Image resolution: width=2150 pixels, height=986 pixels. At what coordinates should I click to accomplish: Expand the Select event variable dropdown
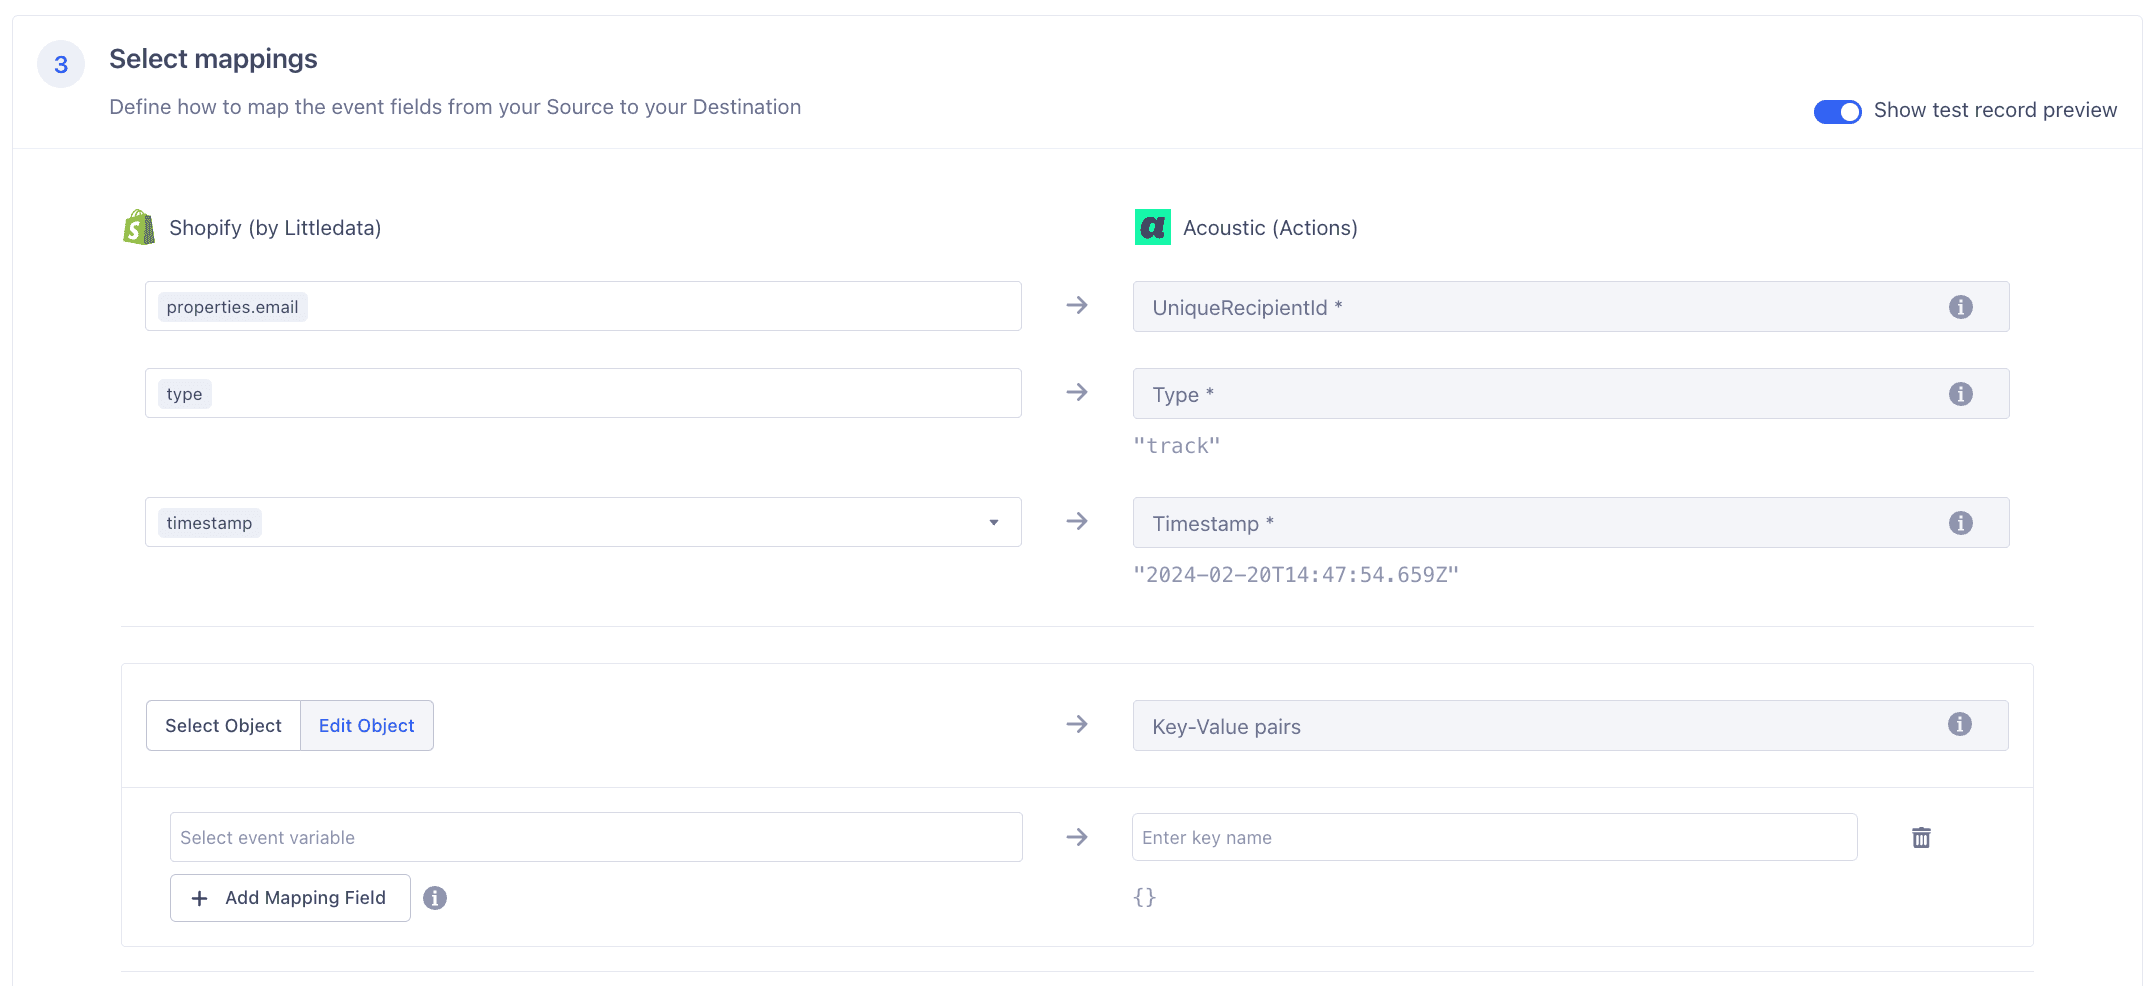[x=595, y=837]
